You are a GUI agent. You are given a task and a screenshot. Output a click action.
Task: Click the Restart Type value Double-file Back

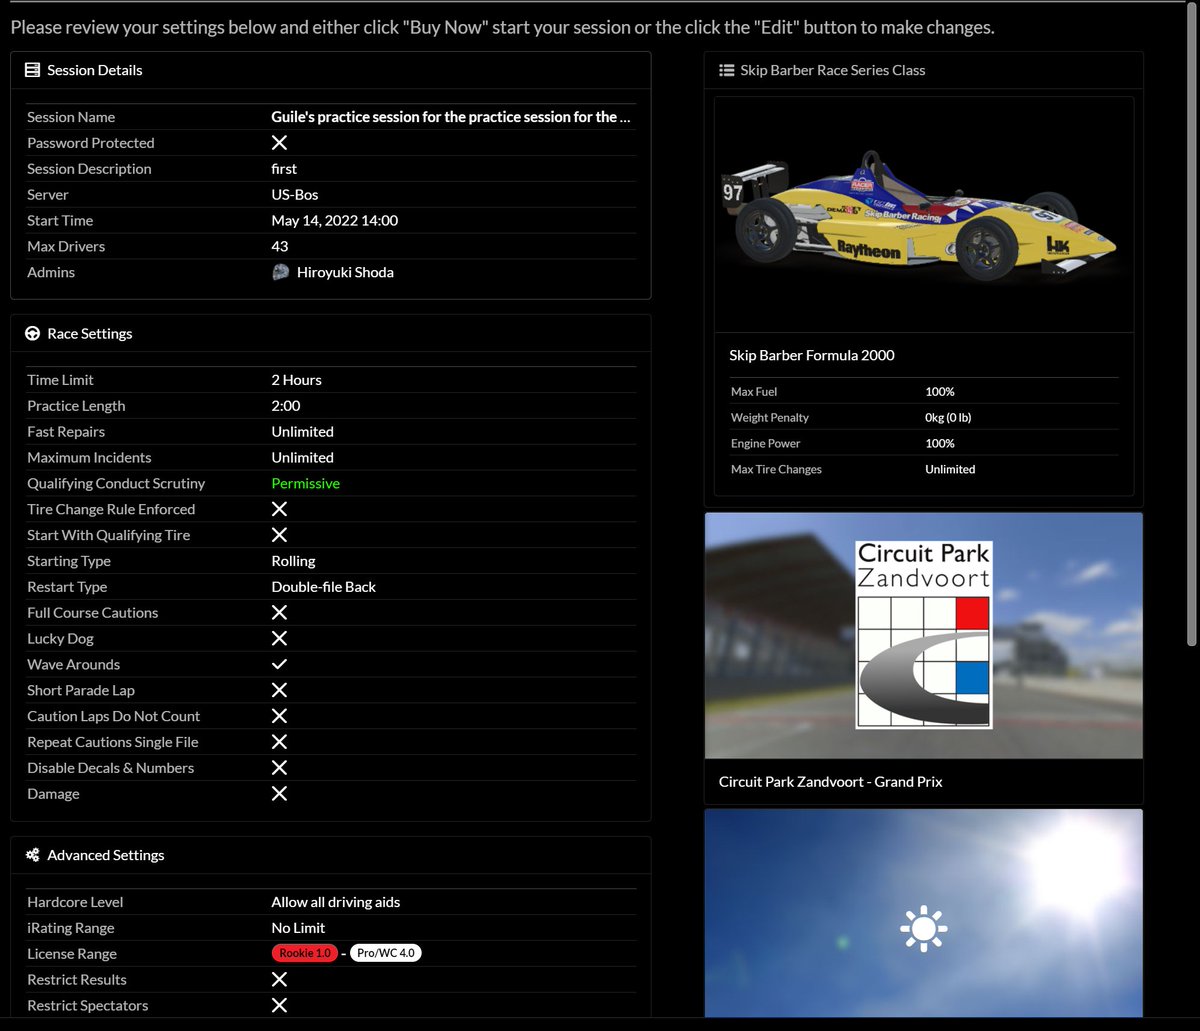point(324,587)
